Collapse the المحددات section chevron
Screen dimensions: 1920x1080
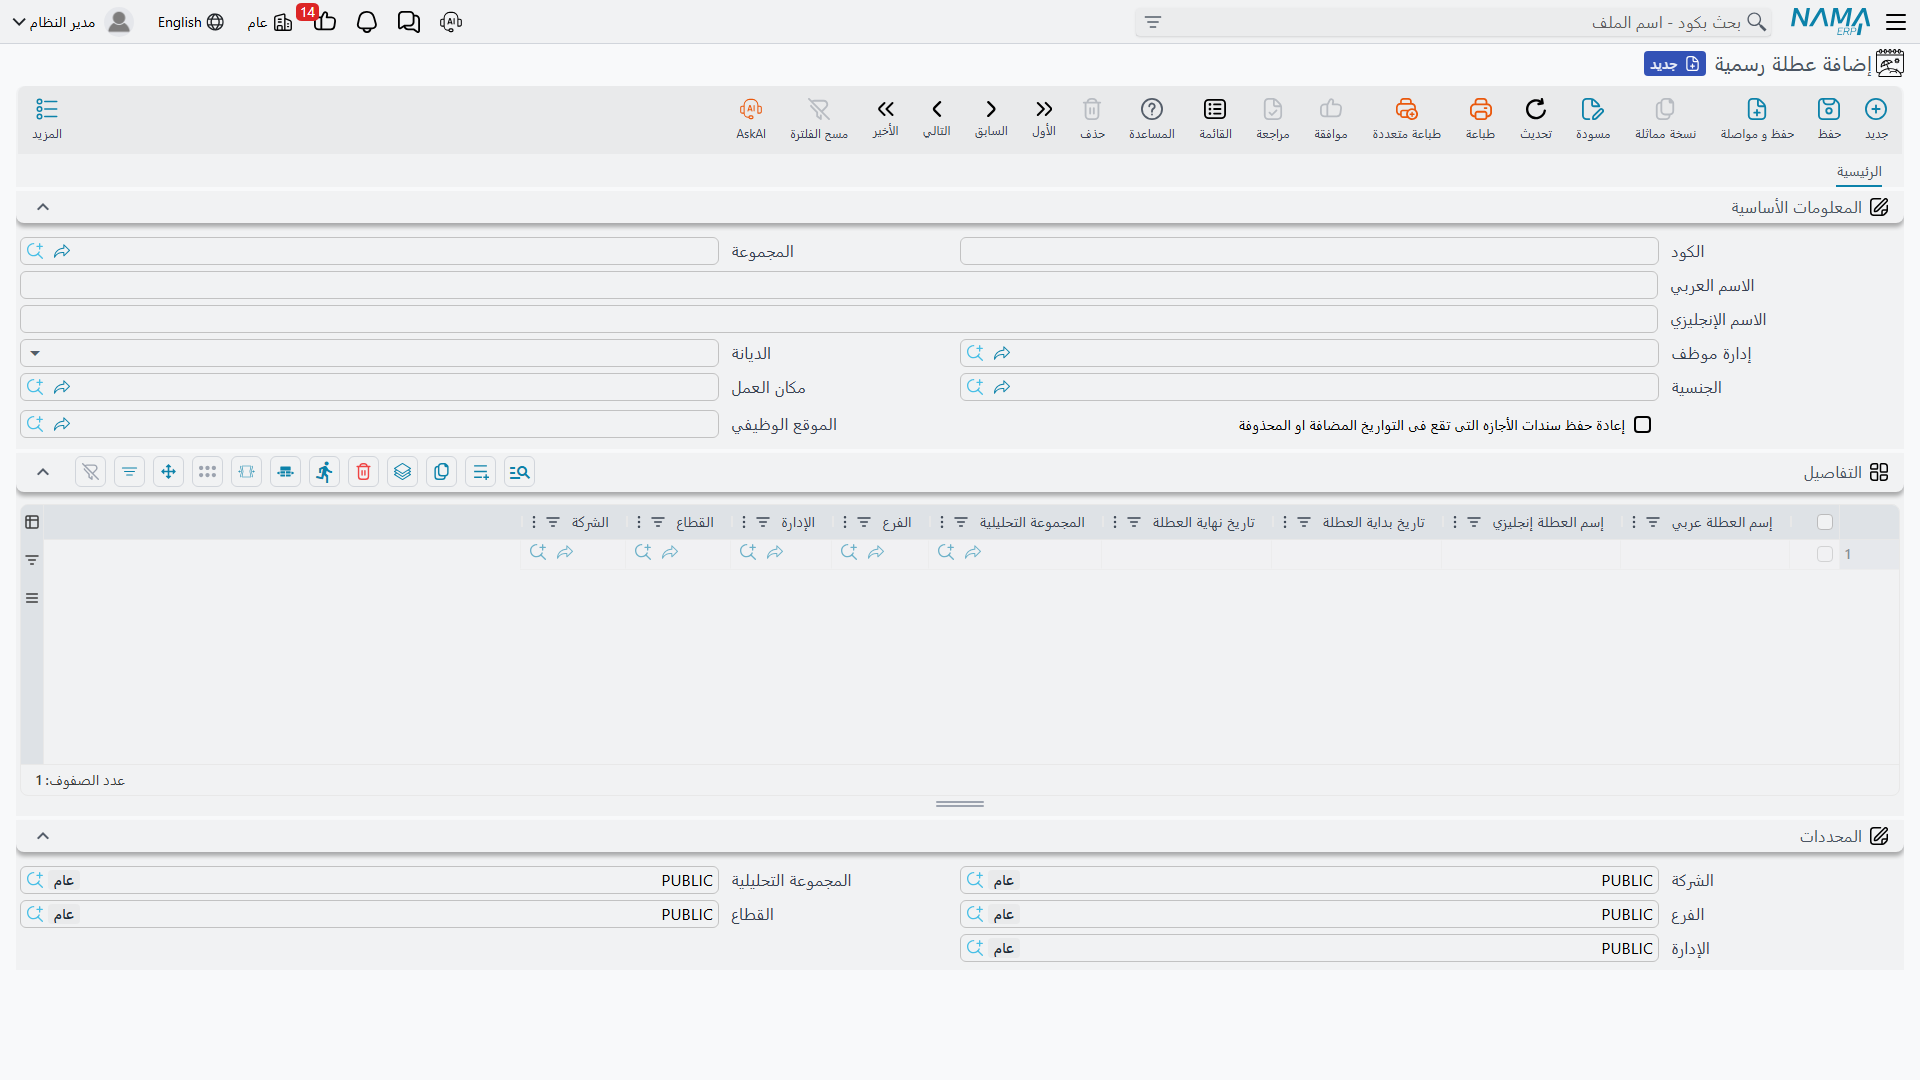tap(43, 836)
